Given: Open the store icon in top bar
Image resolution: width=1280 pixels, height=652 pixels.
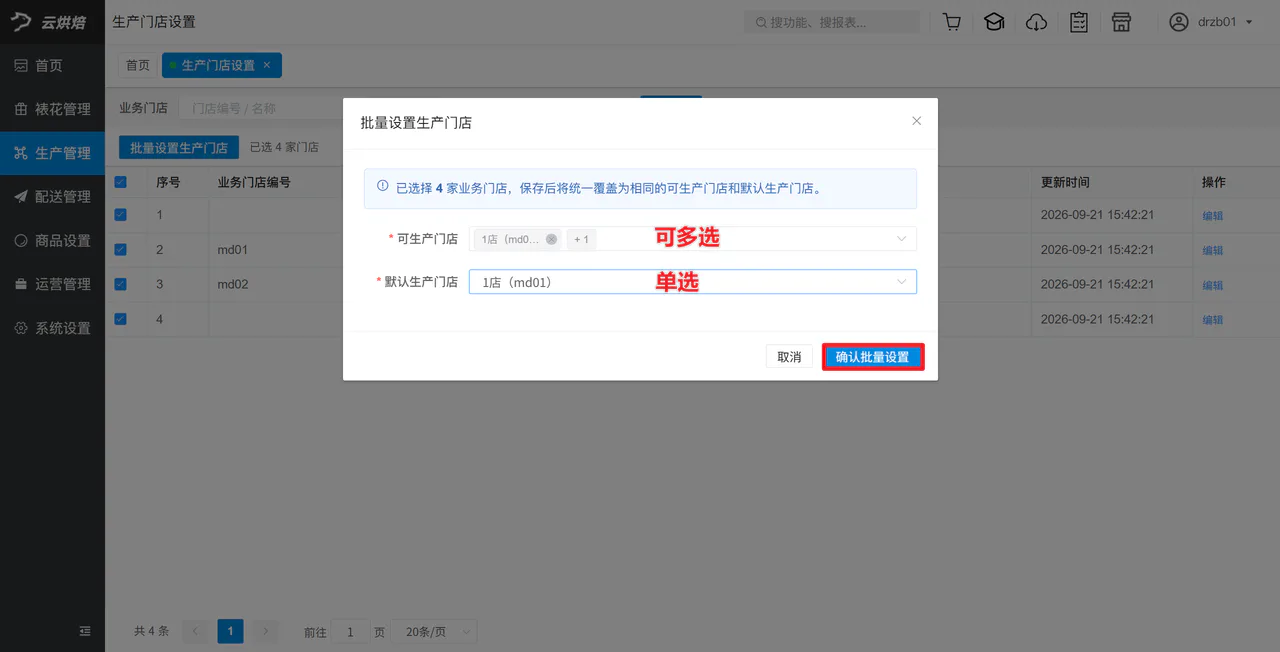Looking at the screenshot, I should coord(1121,22).
